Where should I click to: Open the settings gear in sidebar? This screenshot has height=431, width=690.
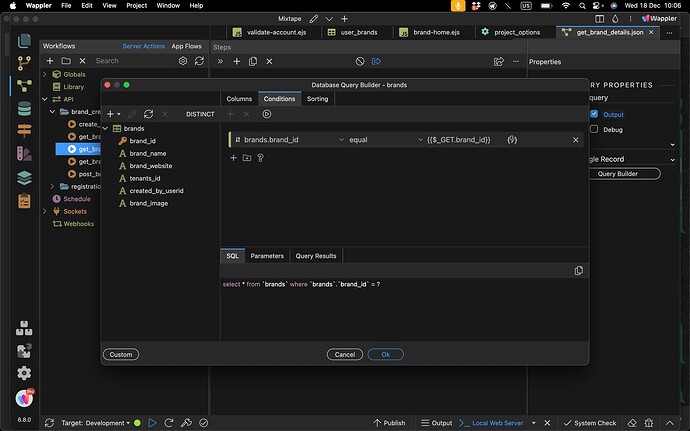click(x=24, y=373)
